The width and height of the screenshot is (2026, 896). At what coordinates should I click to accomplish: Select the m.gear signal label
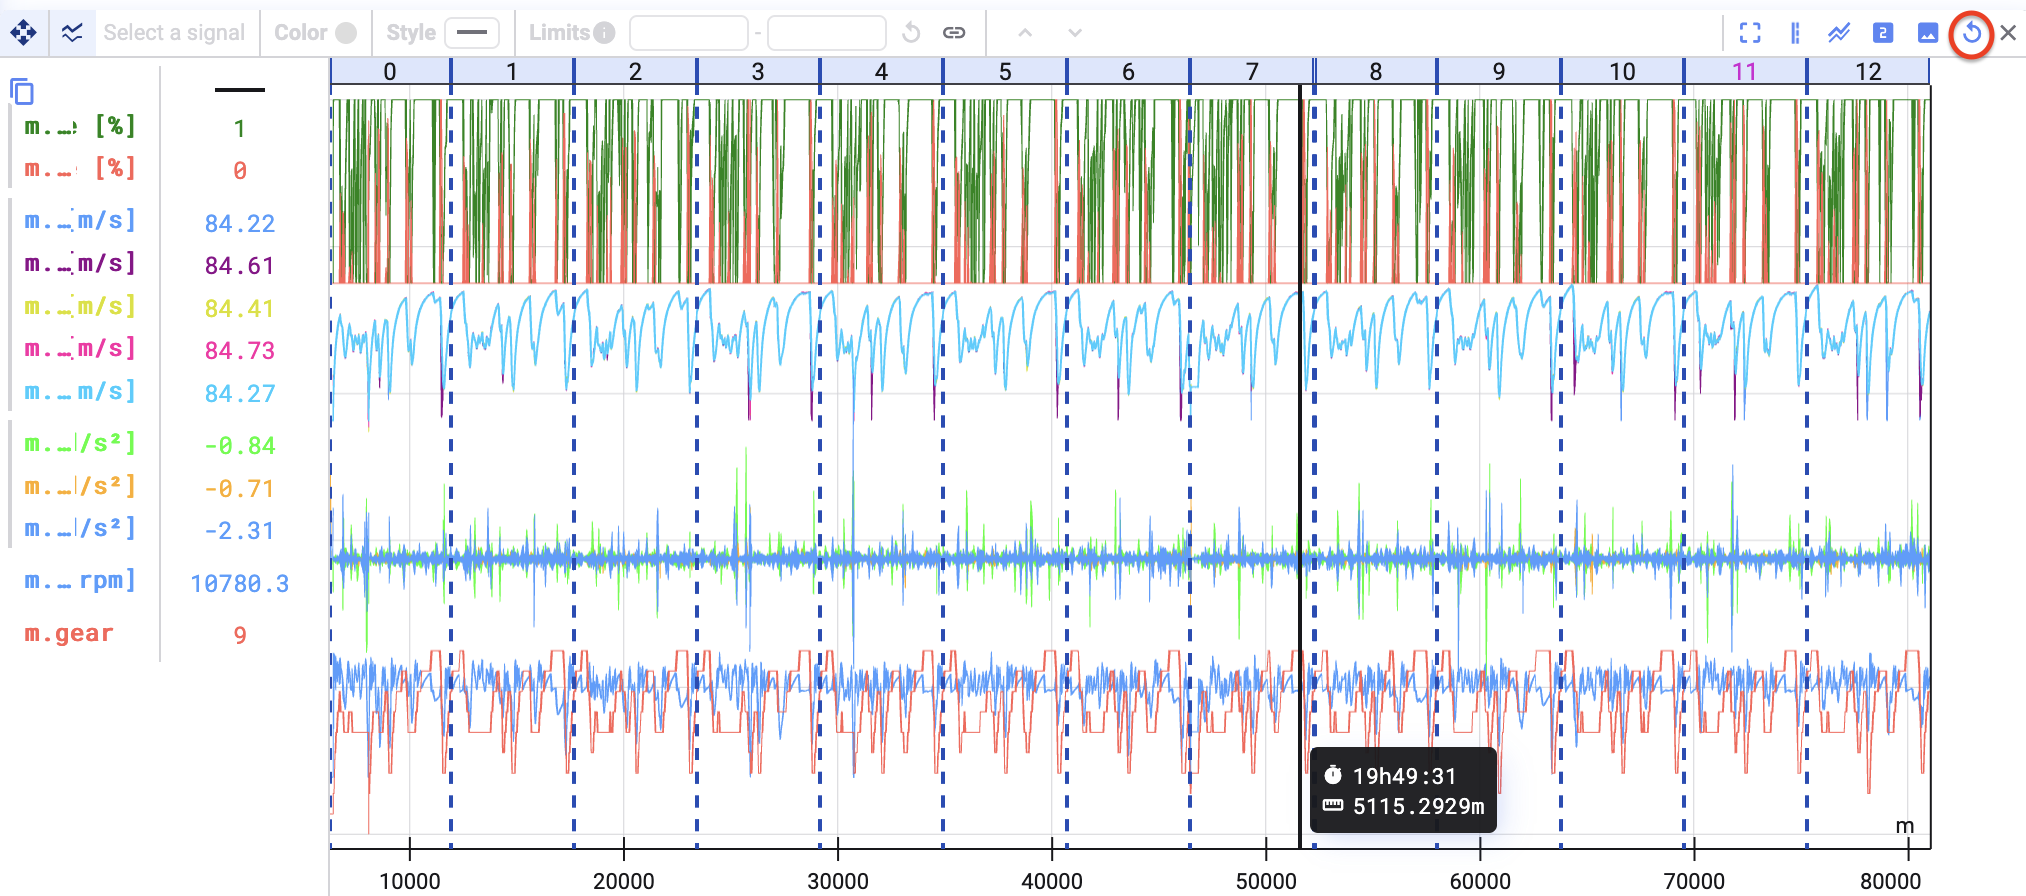(x=69, y=634)
